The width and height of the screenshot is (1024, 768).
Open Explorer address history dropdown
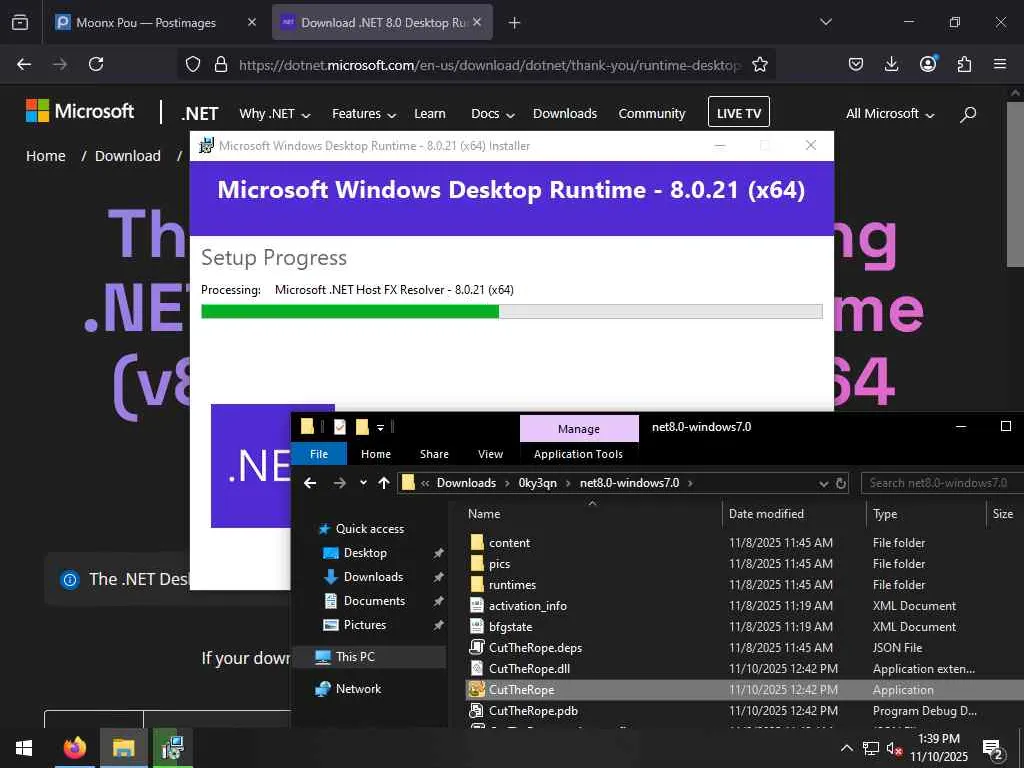[824, 483]
